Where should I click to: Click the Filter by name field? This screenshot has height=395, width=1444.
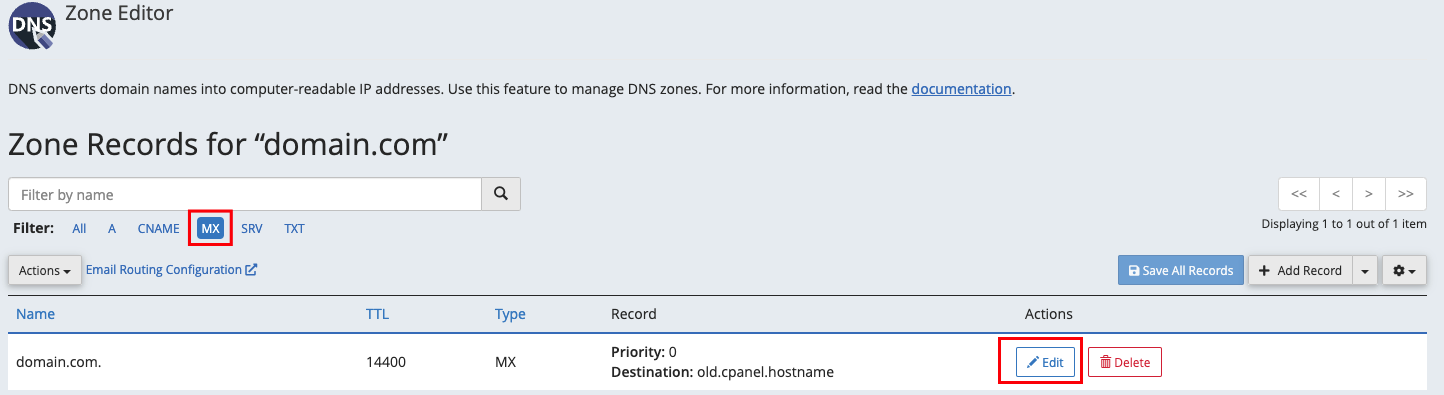point(245,194)
